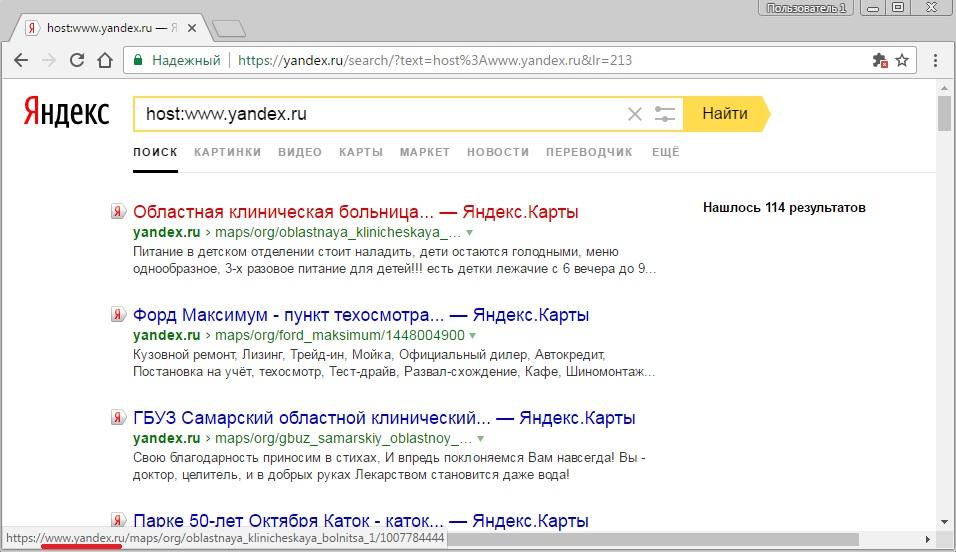This screenshot has height=552, width=956.
Task: Open Областная клиническая больница… Яндекс.Карты result
Action: [355, 212]
